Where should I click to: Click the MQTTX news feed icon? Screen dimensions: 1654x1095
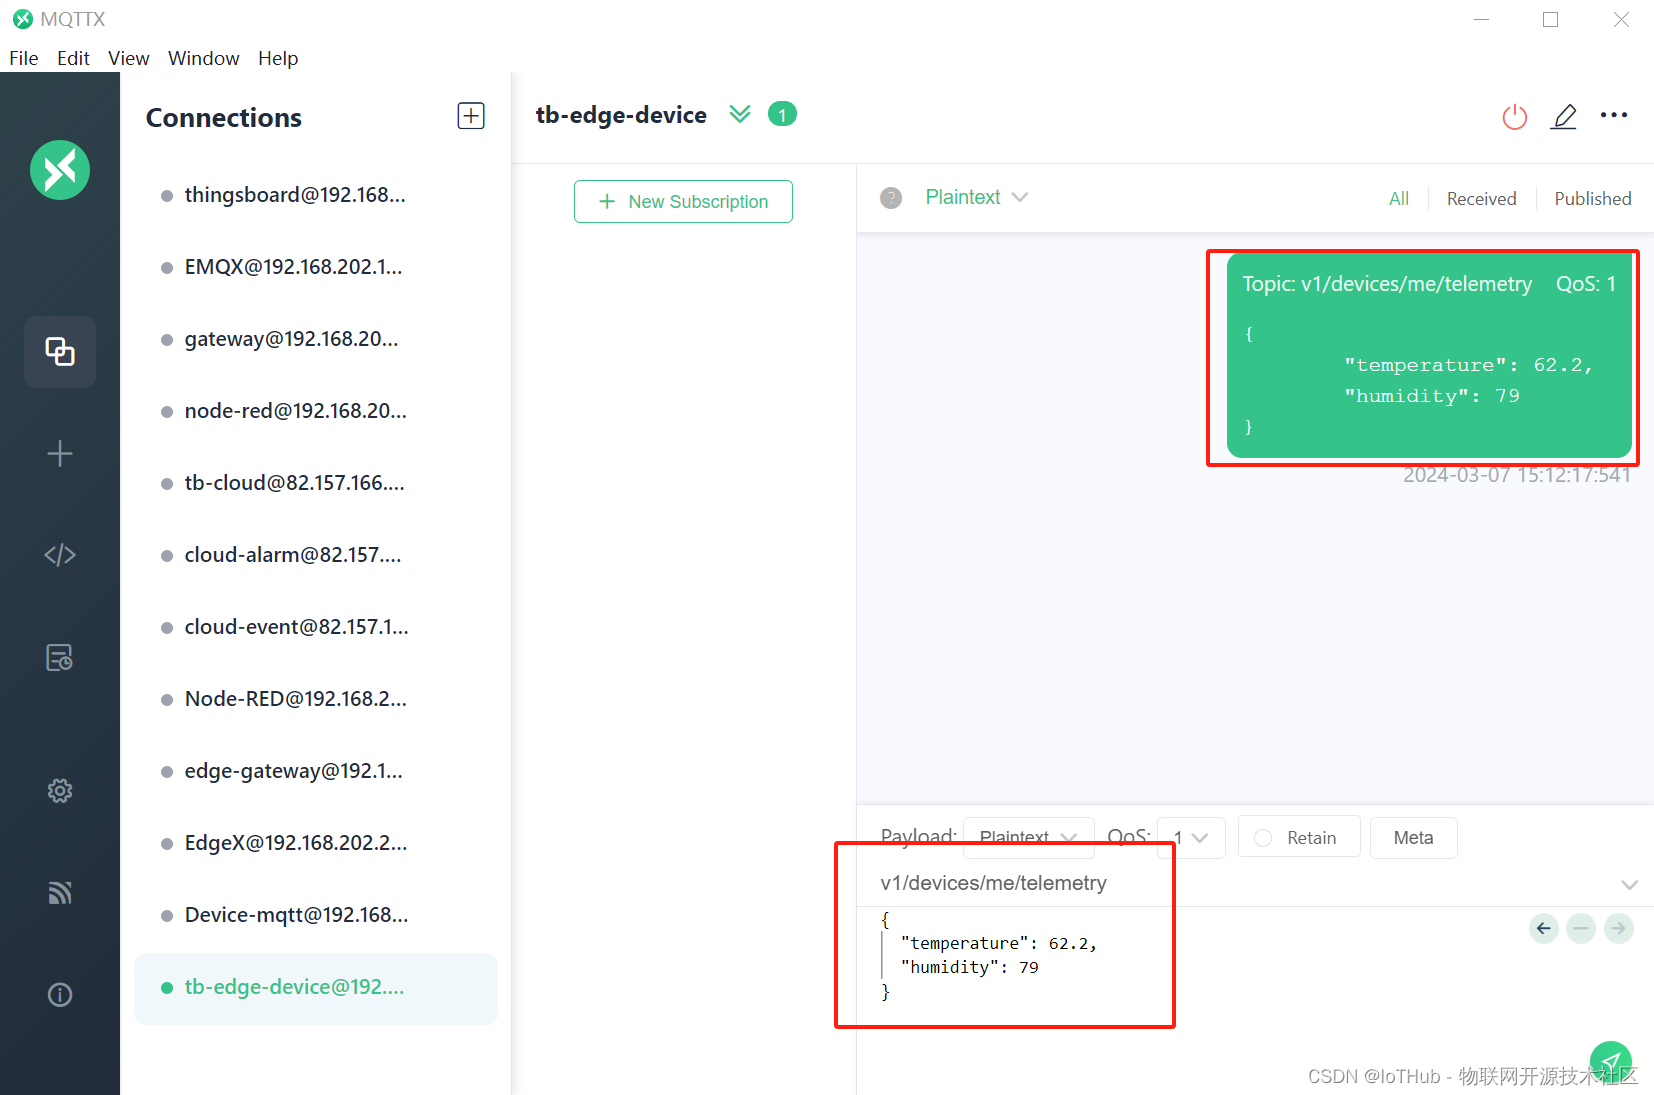59,893
